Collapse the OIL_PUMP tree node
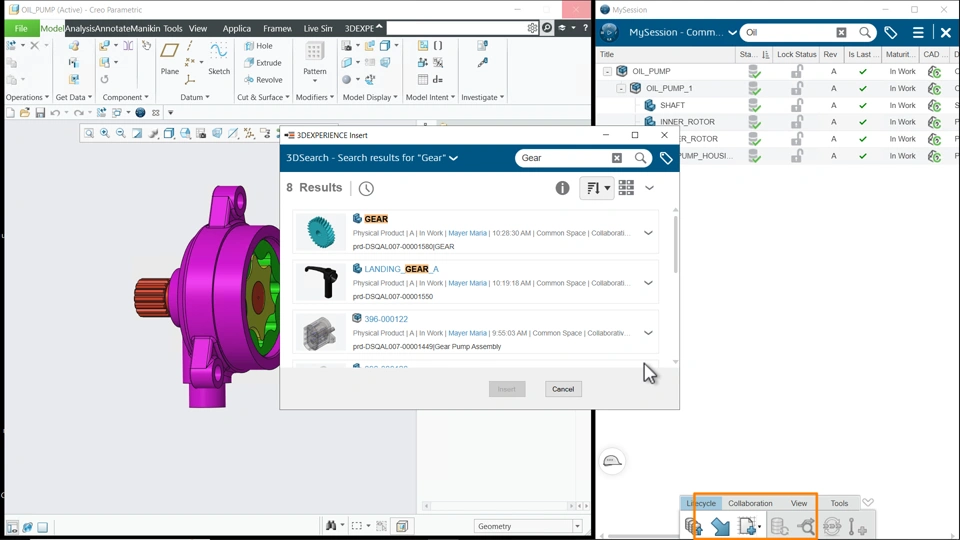This screenshot has height=540, width=960. coord(607,72)
